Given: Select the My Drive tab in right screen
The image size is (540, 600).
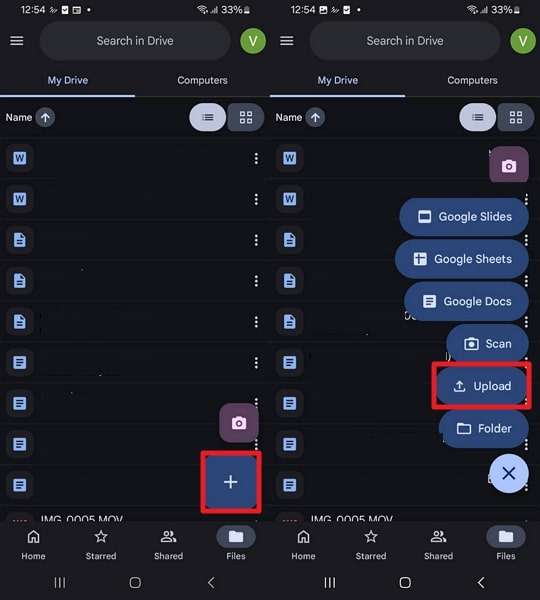Looking at the screenshot, I should tap(338, 80).
